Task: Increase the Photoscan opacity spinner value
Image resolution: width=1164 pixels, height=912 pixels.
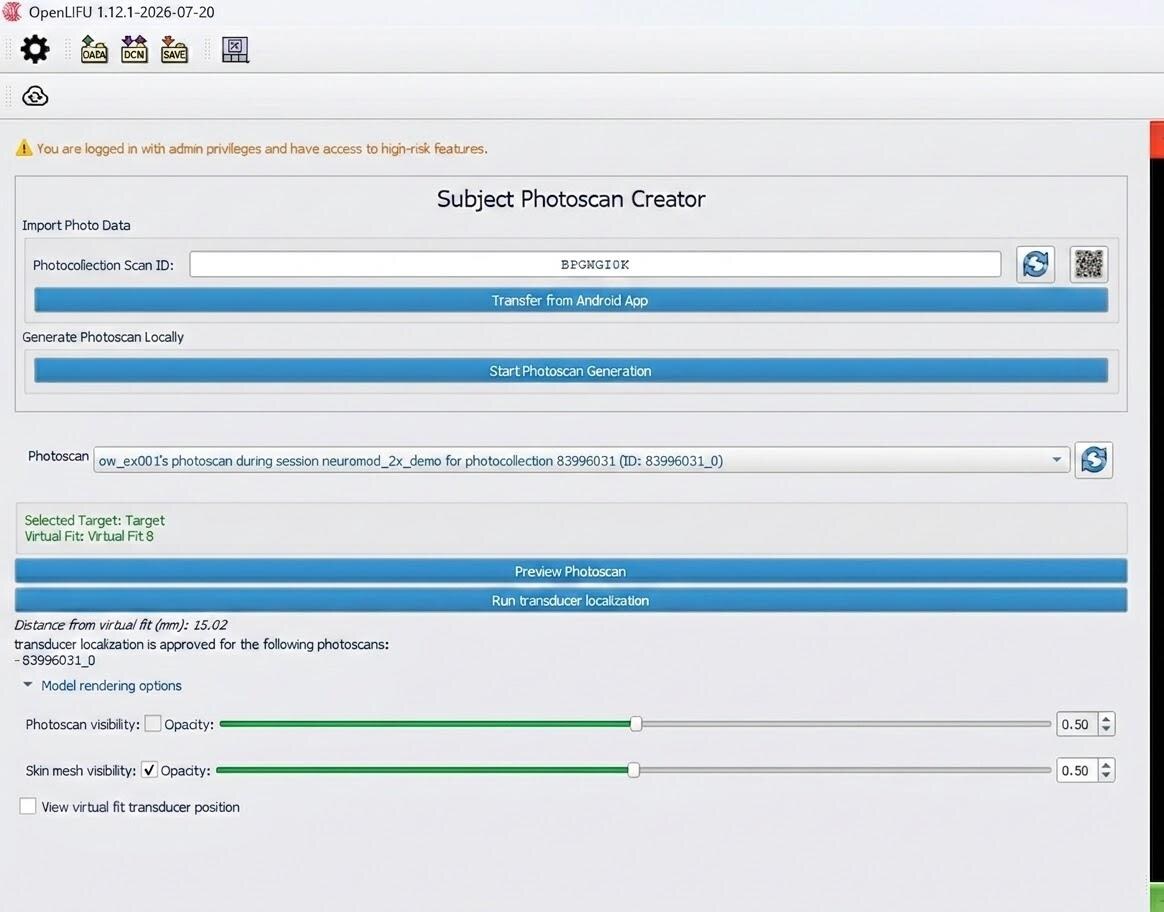Action: coord(1106,719)
